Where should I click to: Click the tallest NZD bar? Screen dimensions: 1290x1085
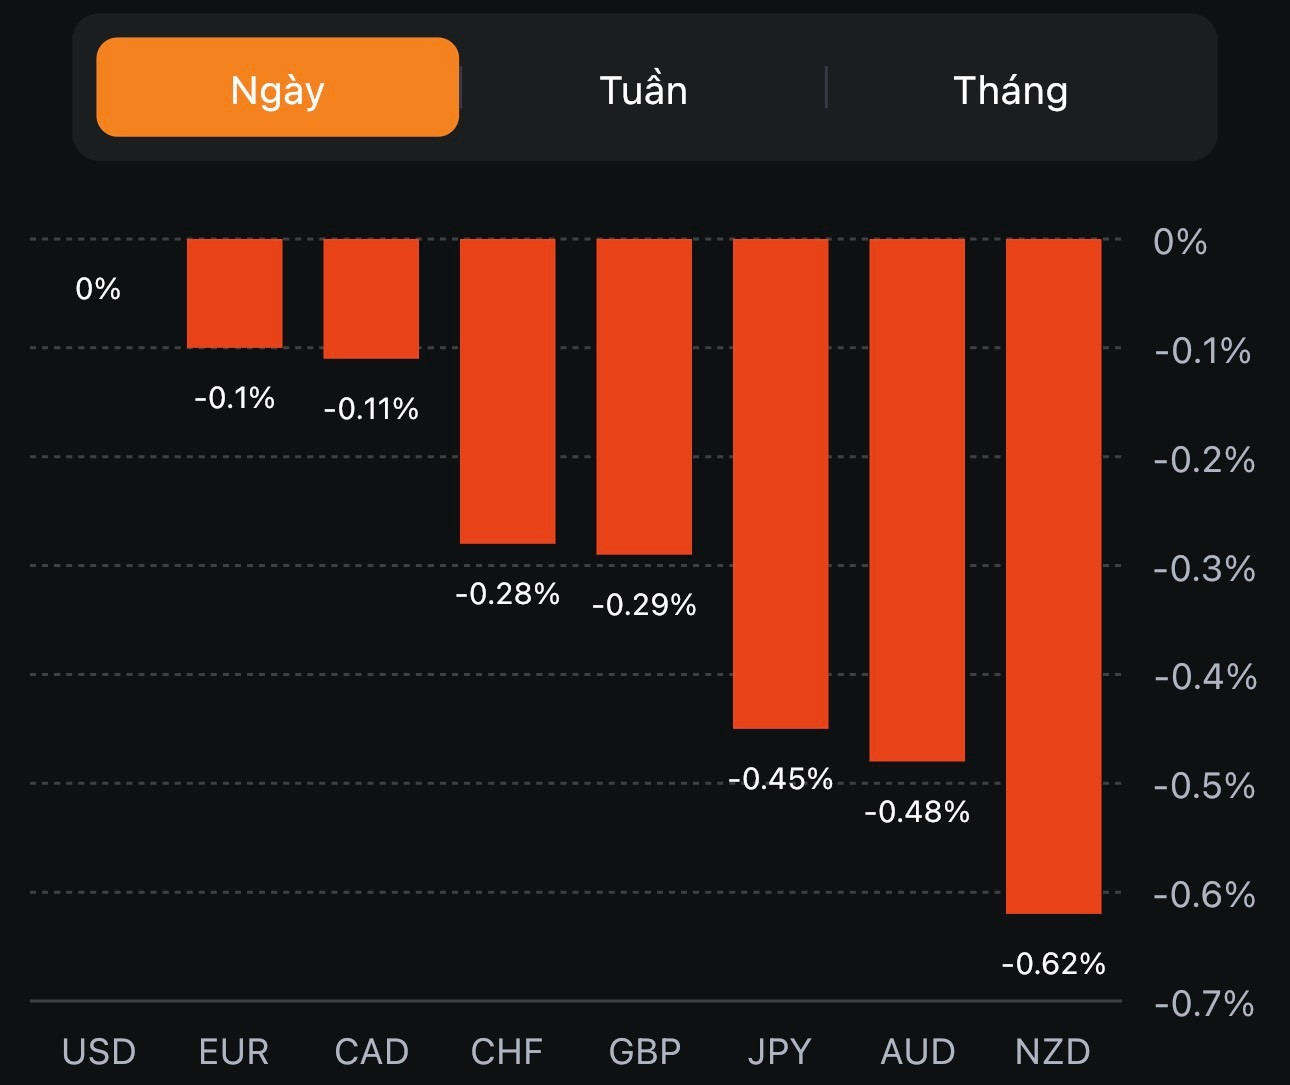[x=1054, y=576]
